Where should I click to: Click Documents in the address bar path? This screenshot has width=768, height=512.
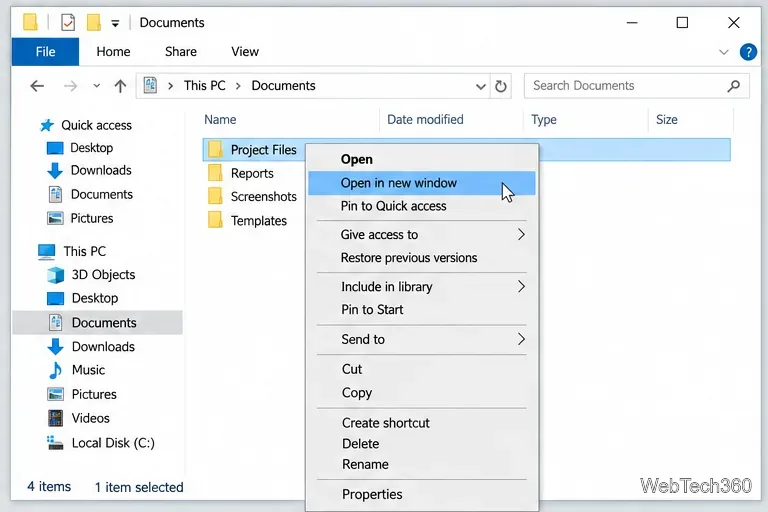283,86
